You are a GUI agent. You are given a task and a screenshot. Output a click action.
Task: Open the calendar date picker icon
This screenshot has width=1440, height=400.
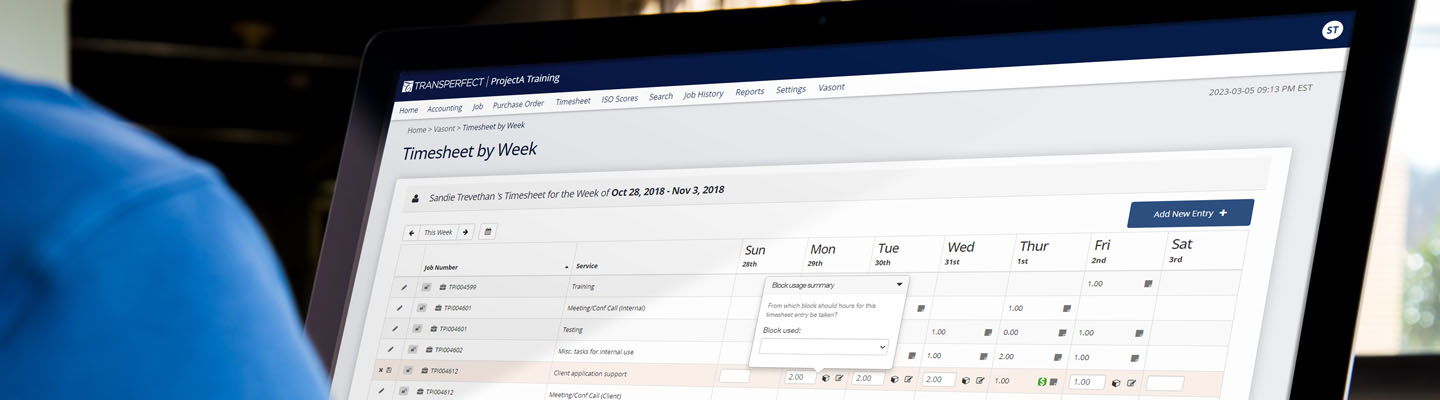(x=487, y=231)
